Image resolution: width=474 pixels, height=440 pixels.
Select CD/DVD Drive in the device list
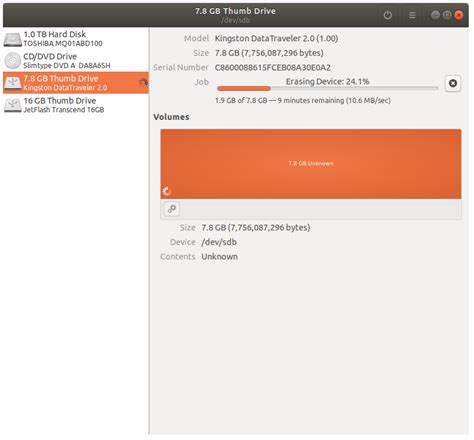coord(76,61)
